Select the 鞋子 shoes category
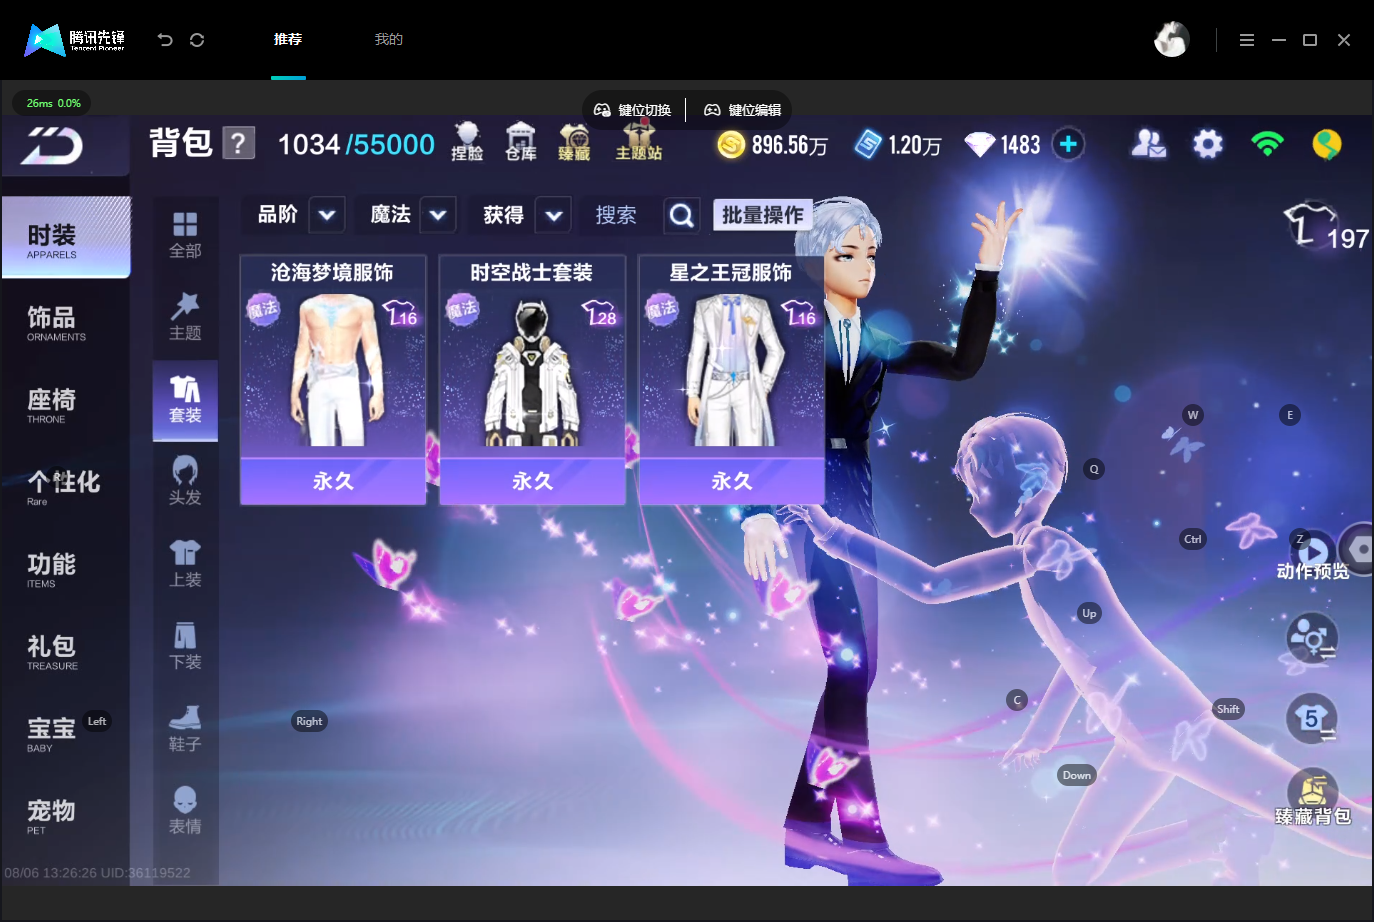Image resolution: width=1374 pixels, height=922 pixels. click(x=185, y=729)
